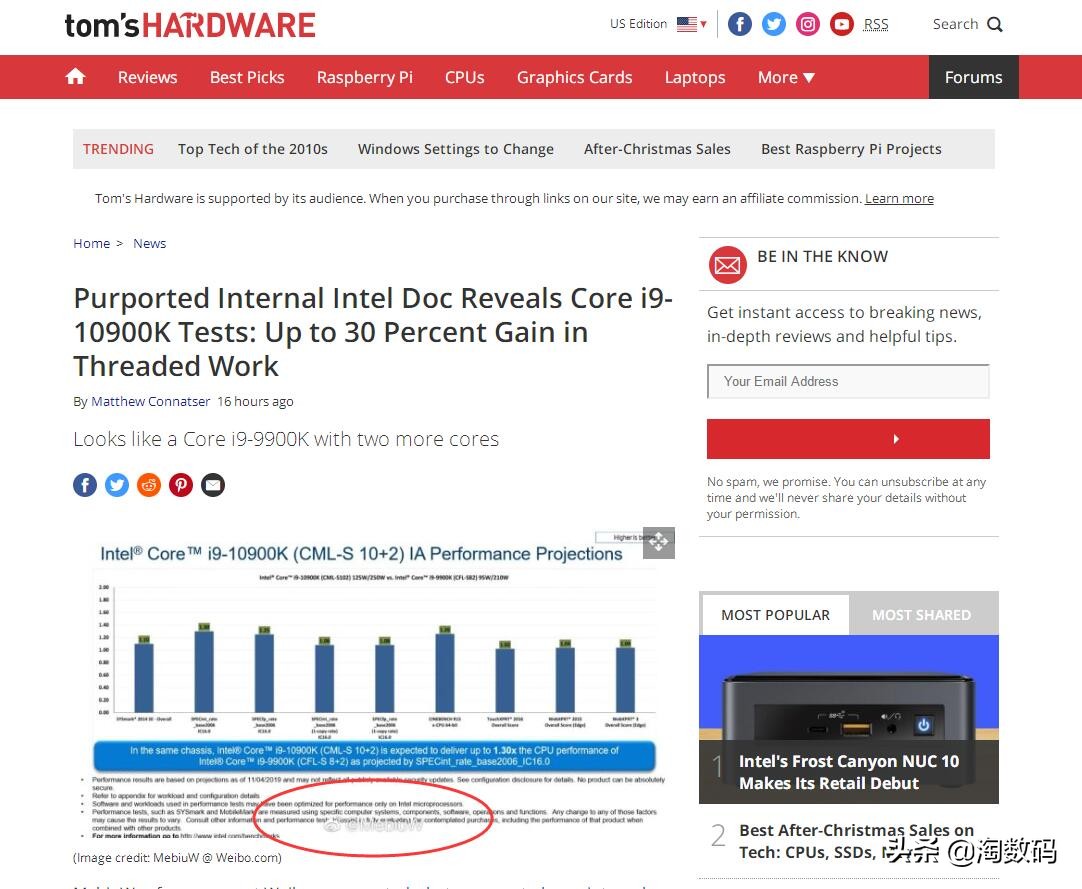Screen dimensions: 1082x889
Task: Switch to the Most Shared tab
Action: click(921, 614)
